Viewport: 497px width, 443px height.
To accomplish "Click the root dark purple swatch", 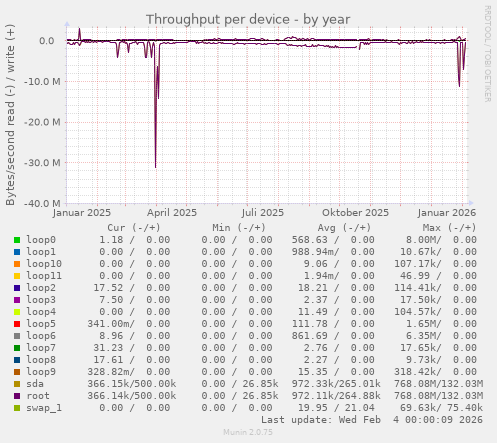I will 17,396.
